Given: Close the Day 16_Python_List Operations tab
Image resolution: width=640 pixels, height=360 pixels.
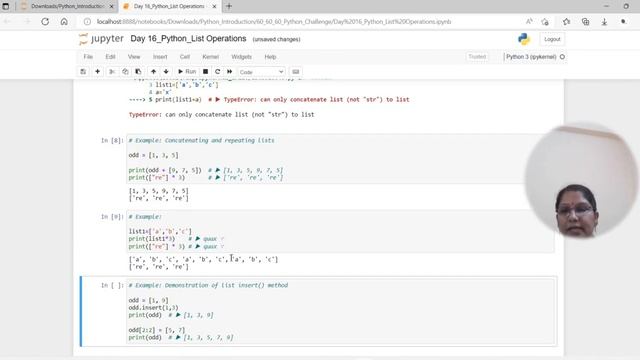Looking at the screenshot, I should pyautogui.click(x=214, y=7).
